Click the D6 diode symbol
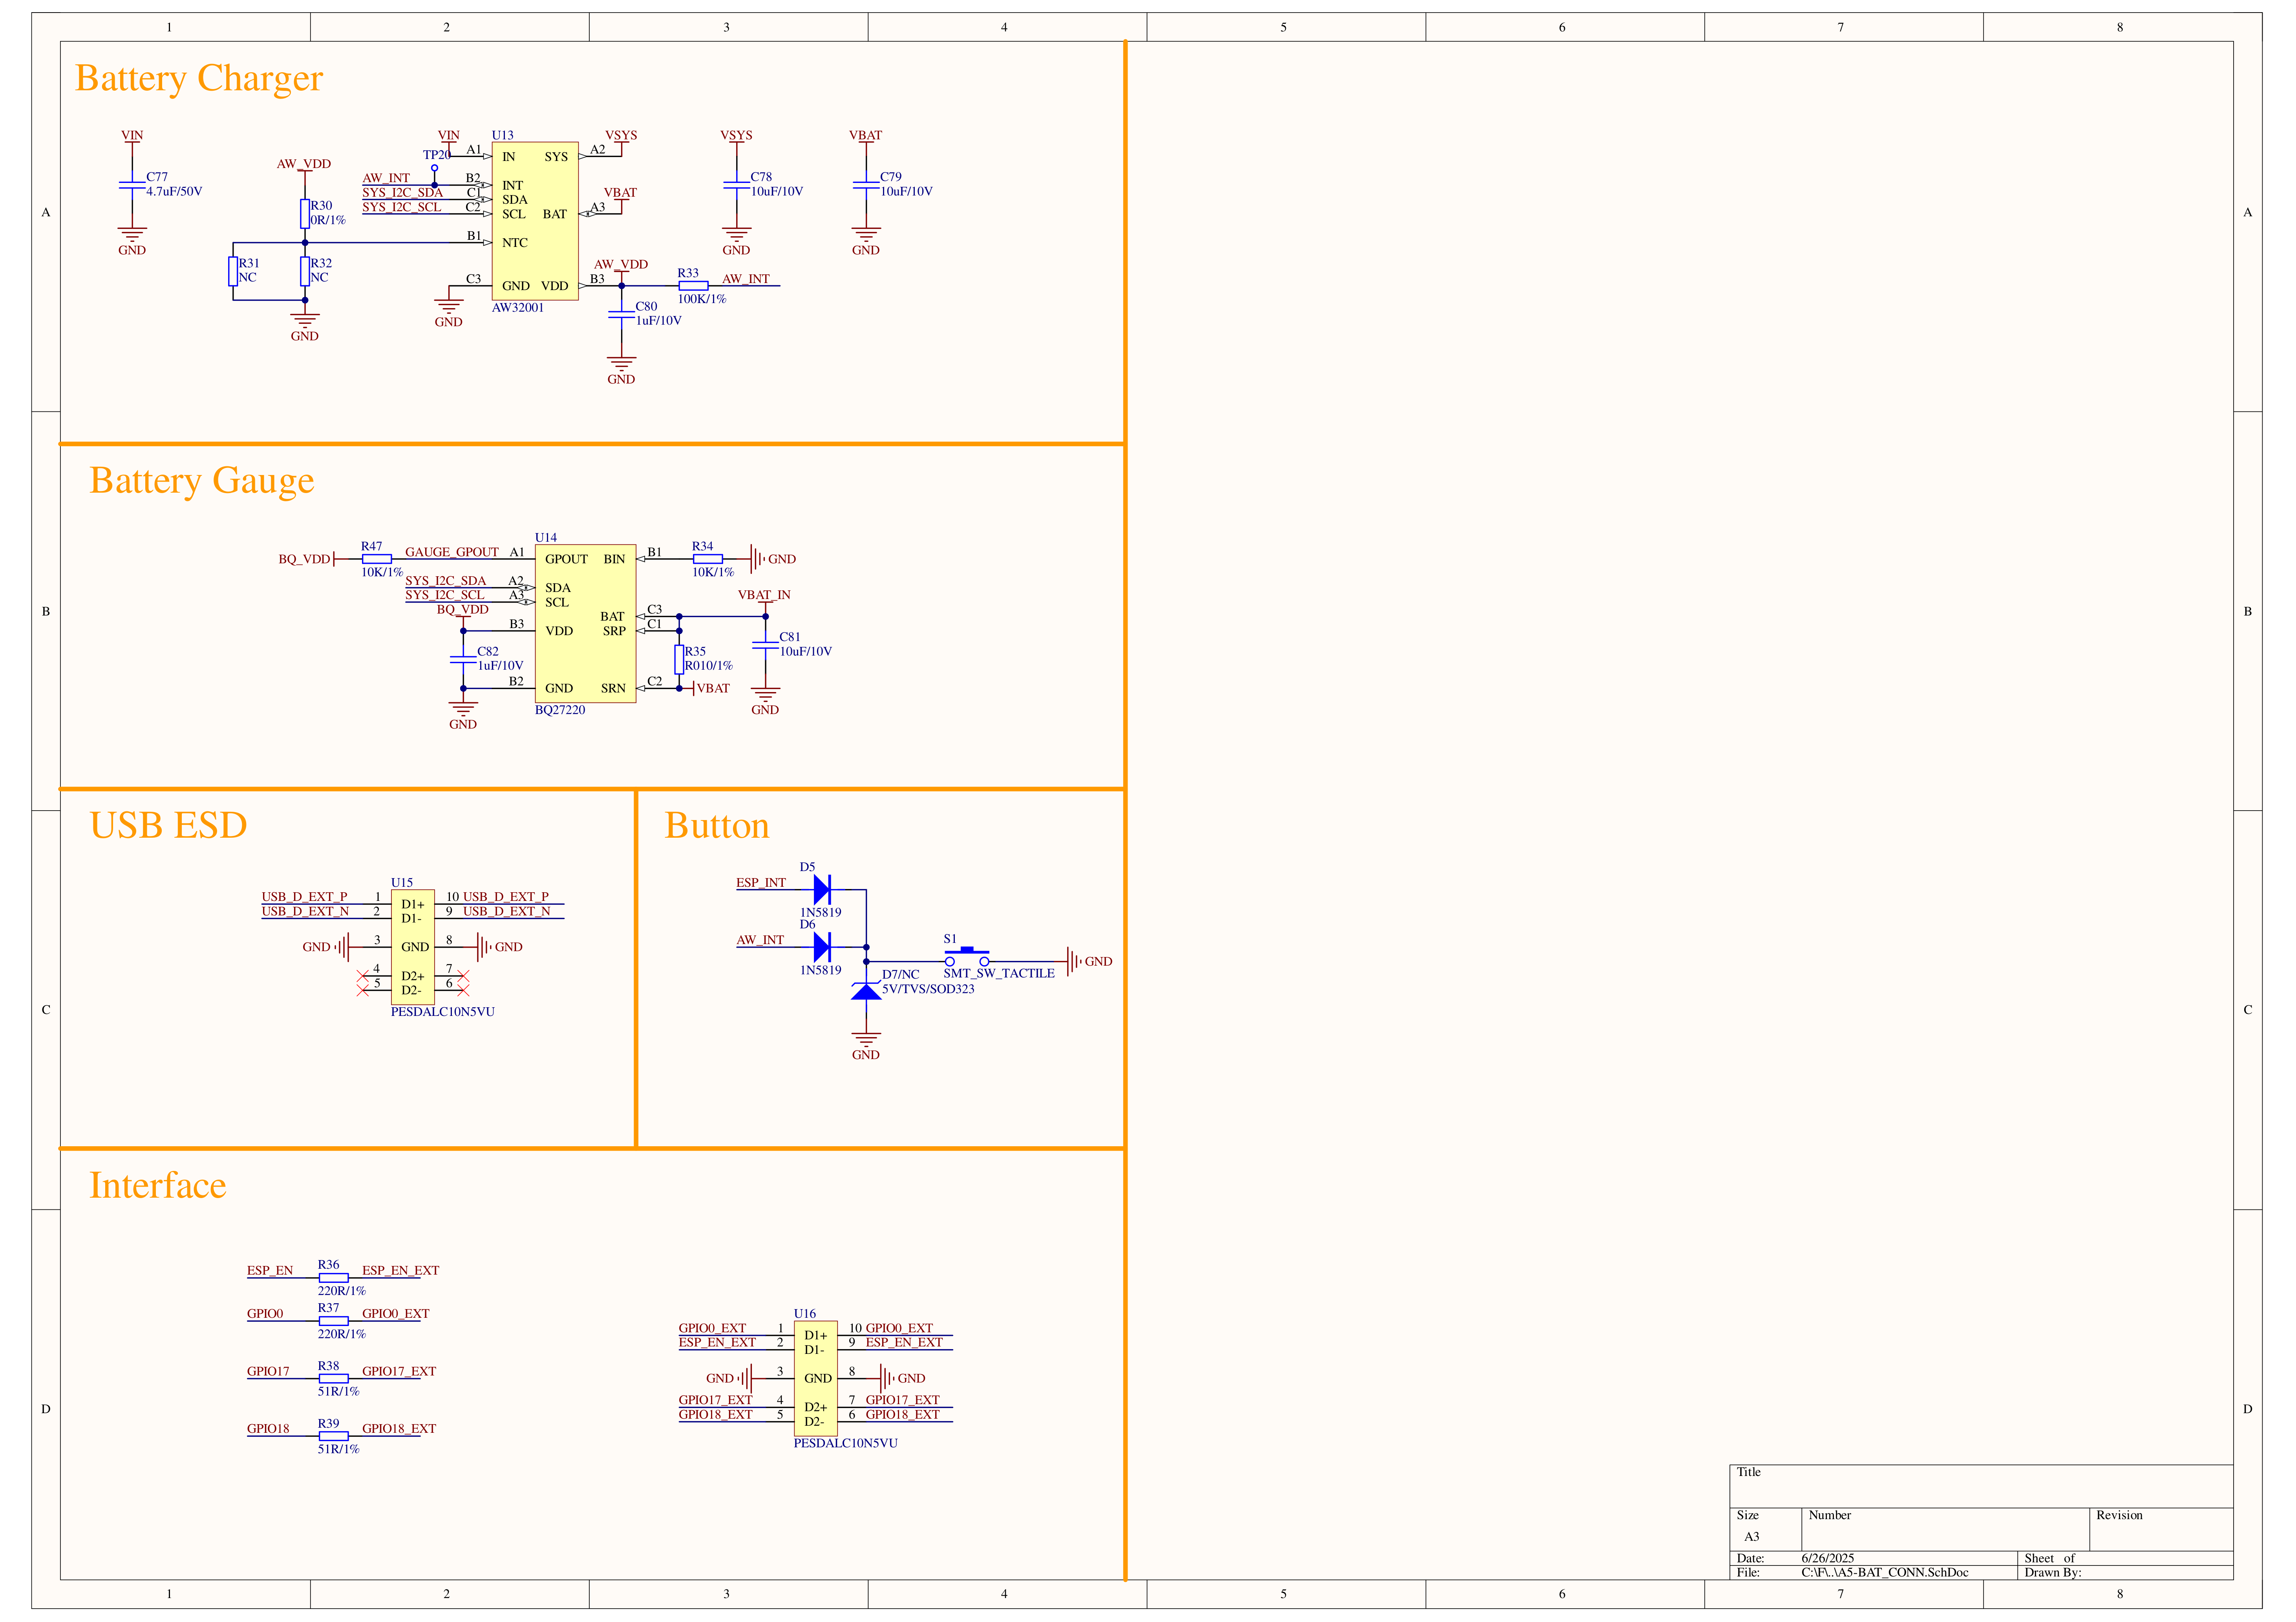This screenshot has height=1622, width=2296. tap(822, 947)
